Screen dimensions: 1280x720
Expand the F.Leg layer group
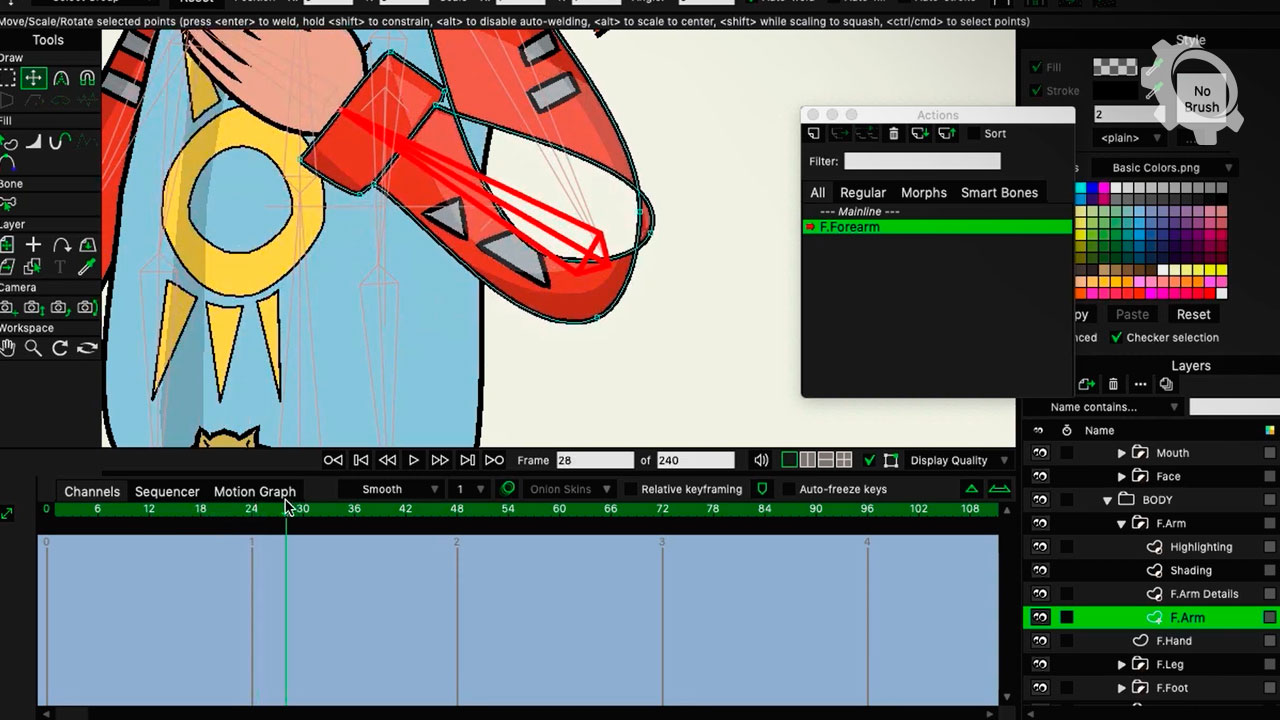[x=1122, y=664]
